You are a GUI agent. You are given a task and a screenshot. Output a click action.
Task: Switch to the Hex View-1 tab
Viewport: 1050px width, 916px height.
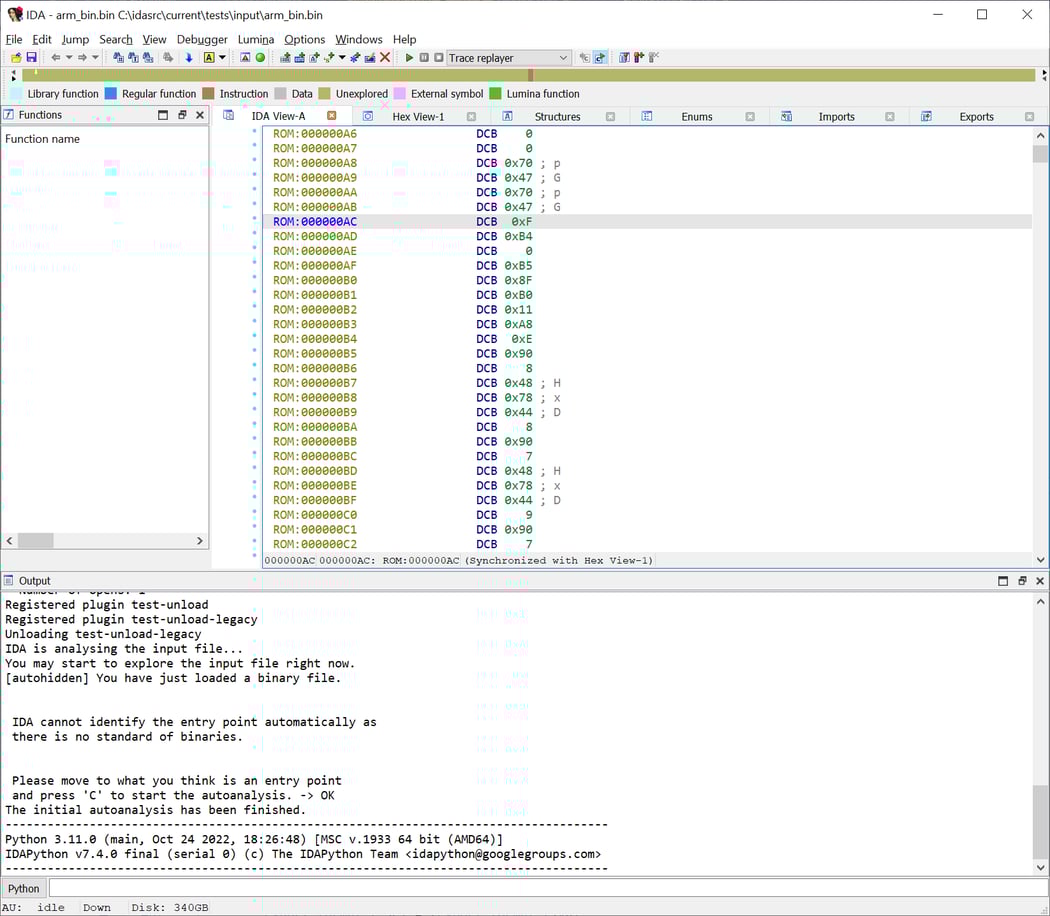[x=419, y=115]
